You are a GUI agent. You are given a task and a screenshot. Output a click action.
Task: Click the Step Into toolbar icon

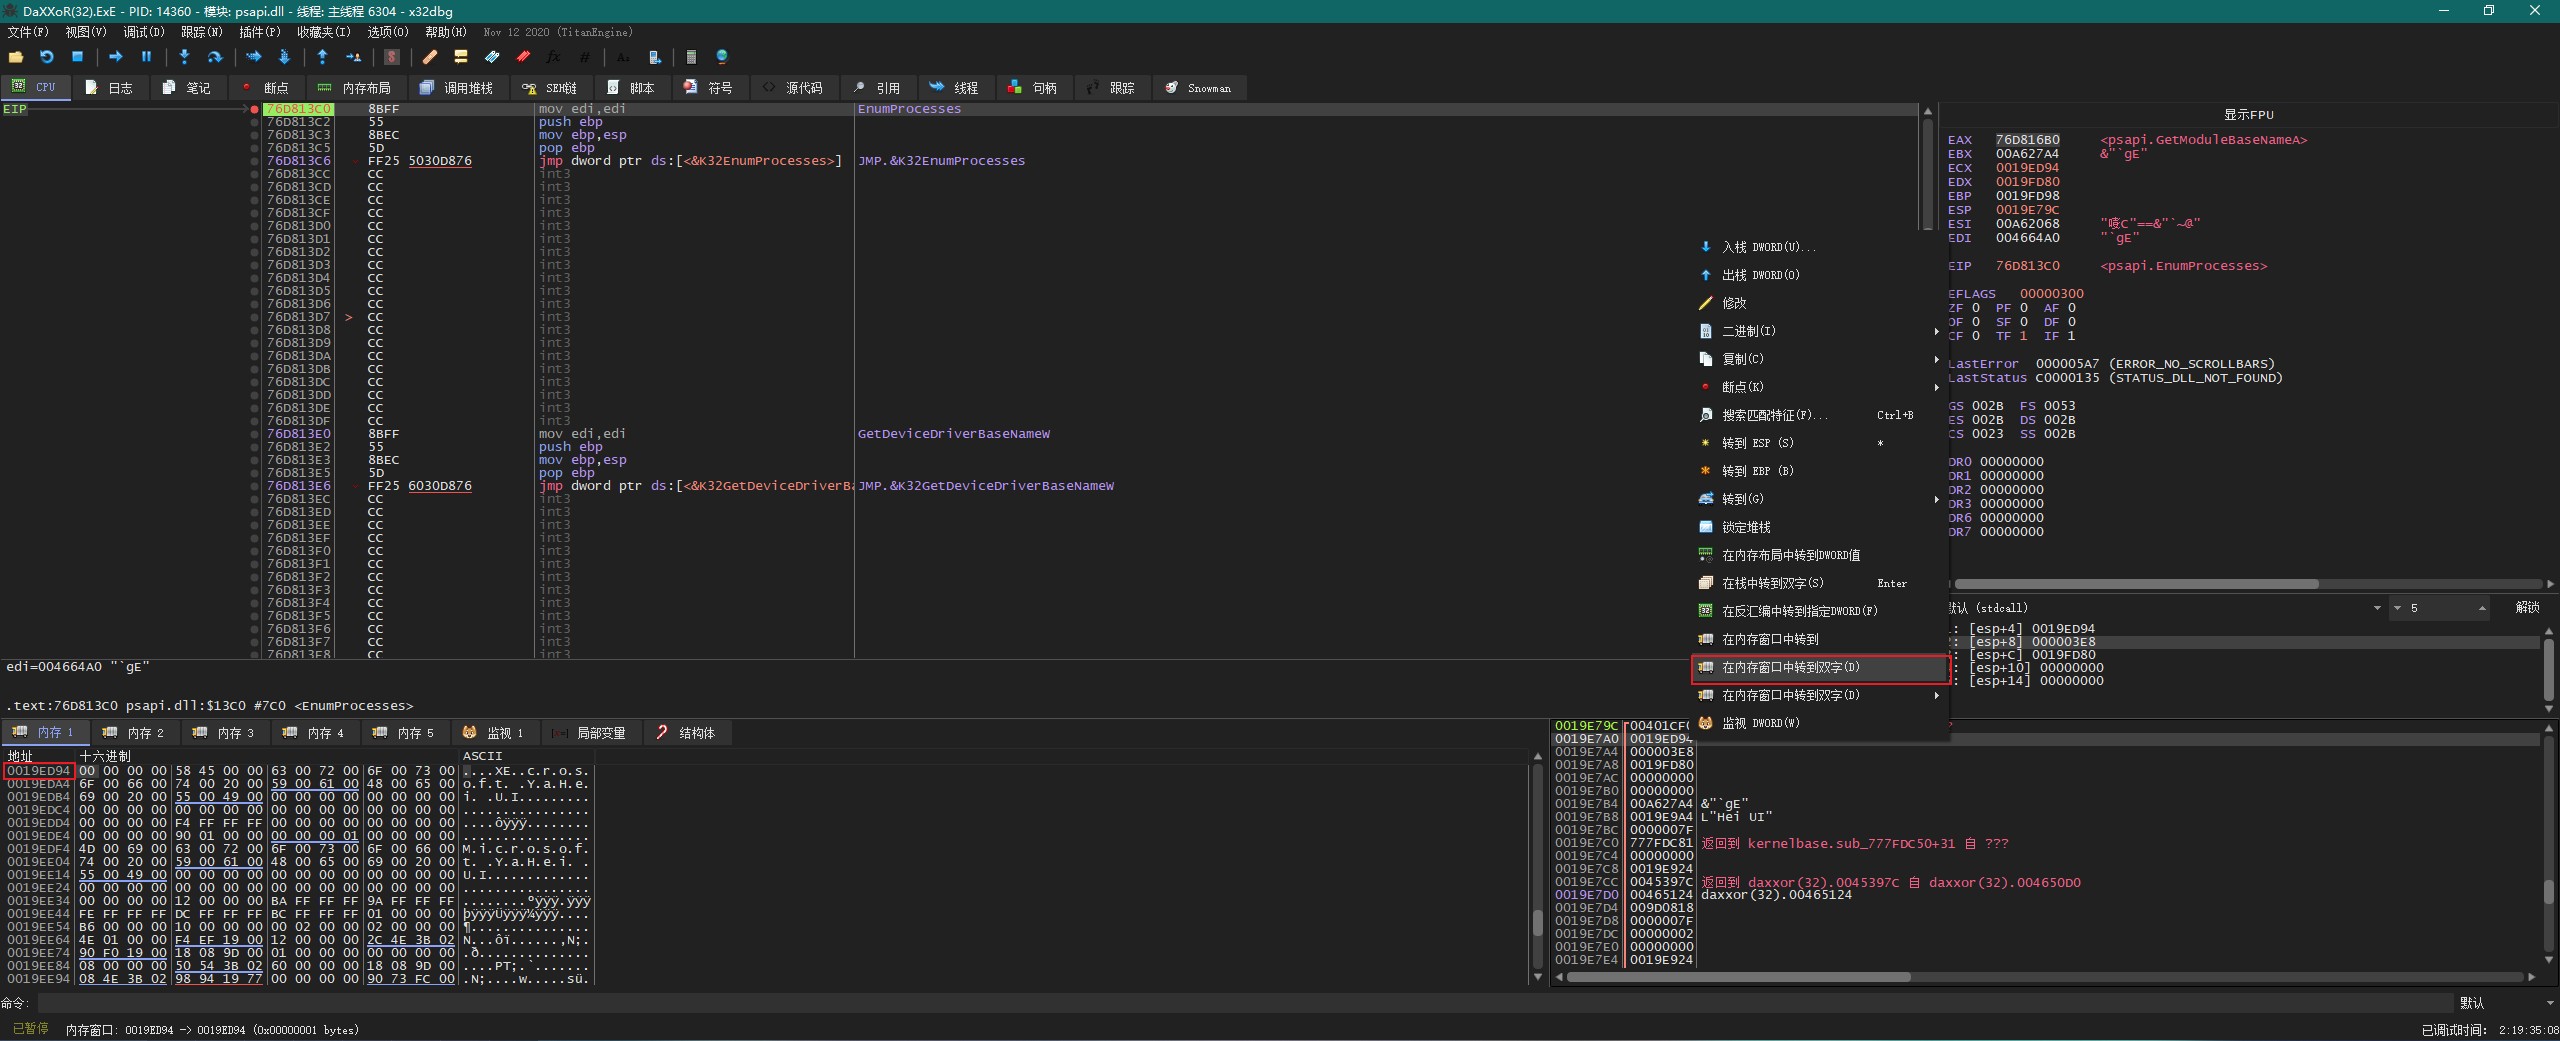tap(184, 57)
